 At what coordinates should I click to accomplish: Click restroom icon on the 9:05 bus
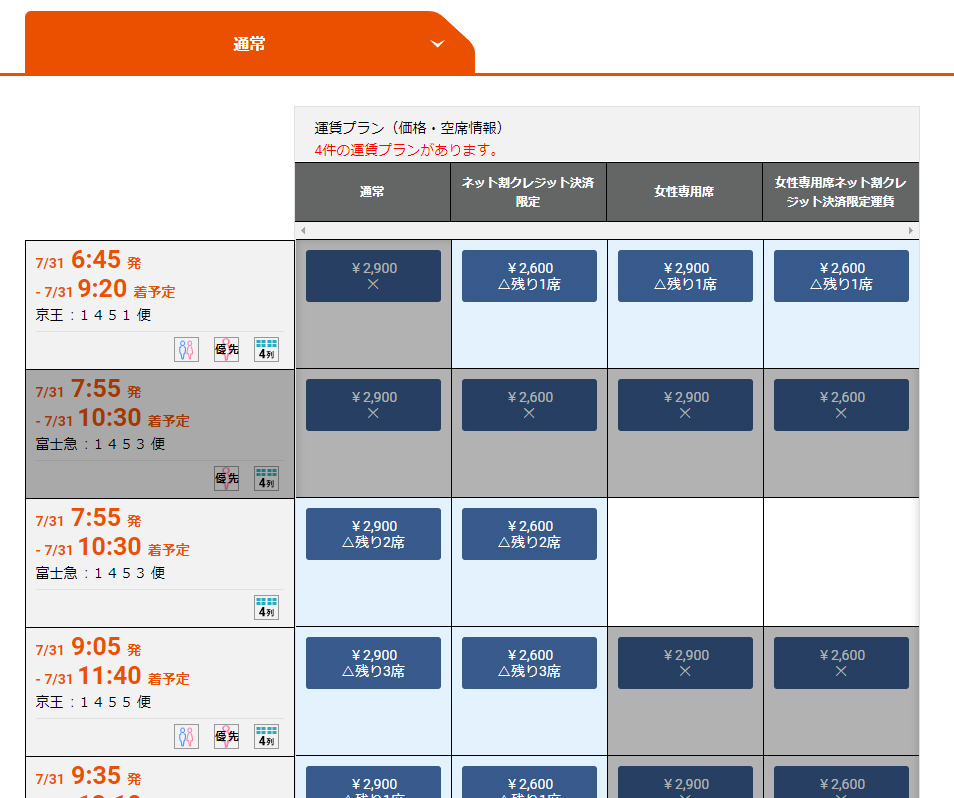186,736
